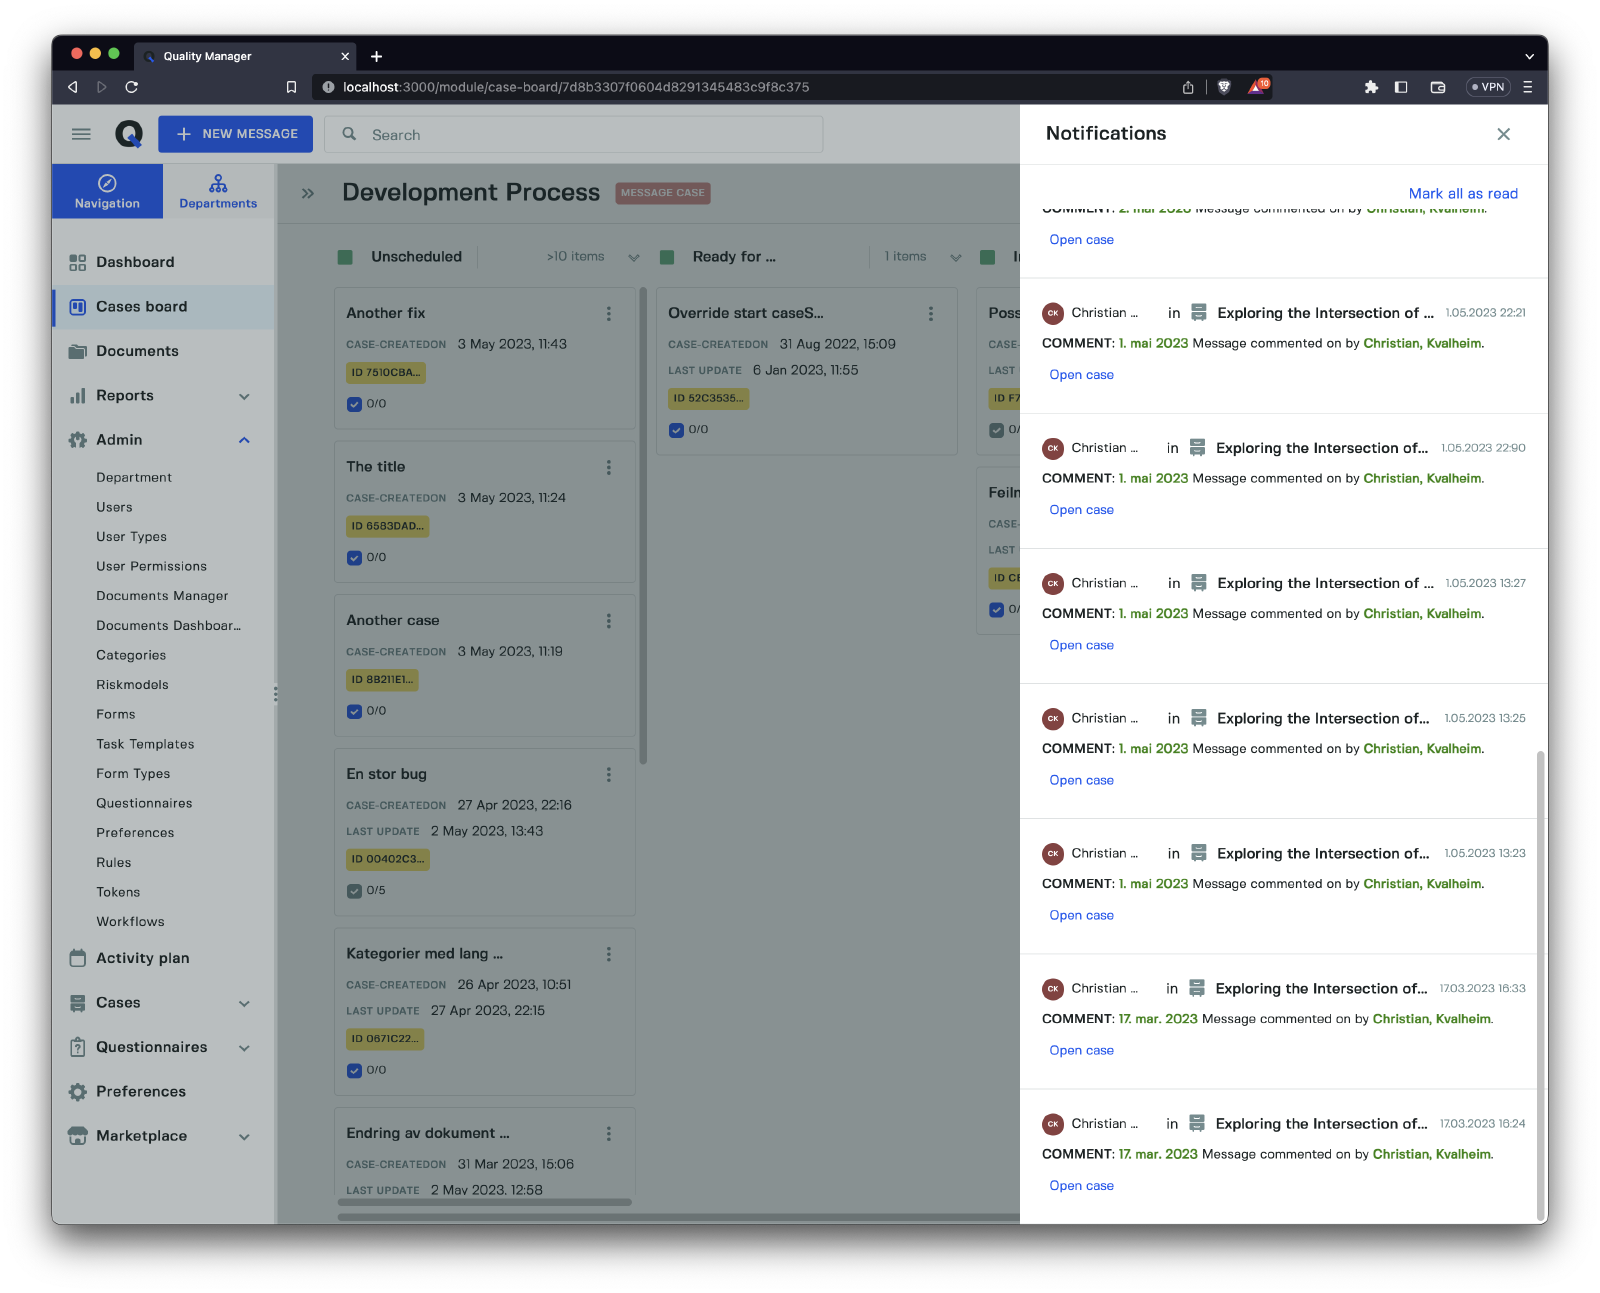Click the Q logo icon

coord(129,134)
